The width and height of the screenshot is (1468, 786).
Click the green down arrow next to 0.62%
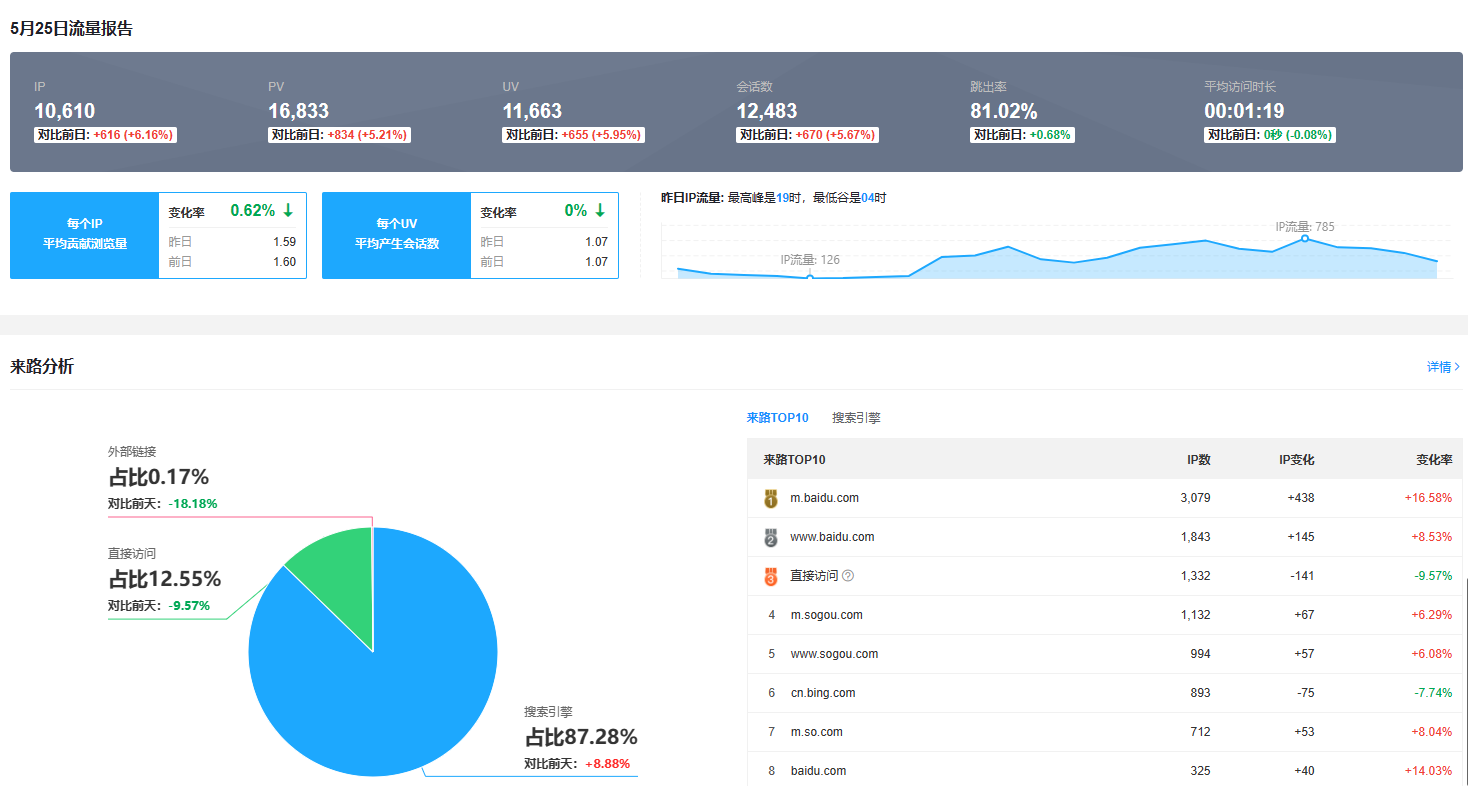(288, 211)
